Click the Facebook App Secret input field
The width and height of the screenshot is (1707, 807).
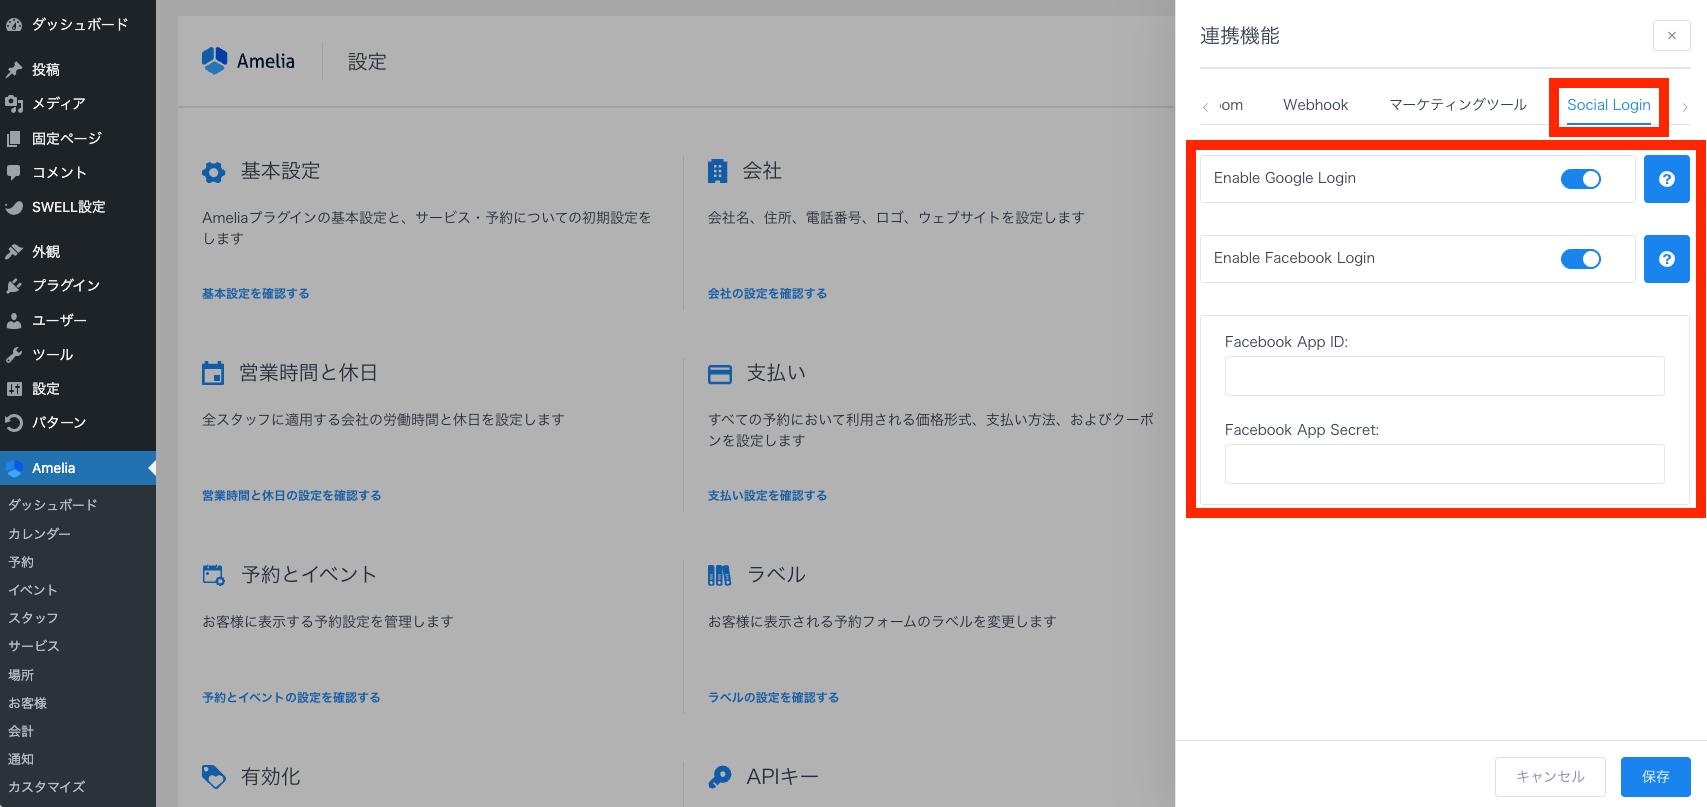tap(1444, 464)
